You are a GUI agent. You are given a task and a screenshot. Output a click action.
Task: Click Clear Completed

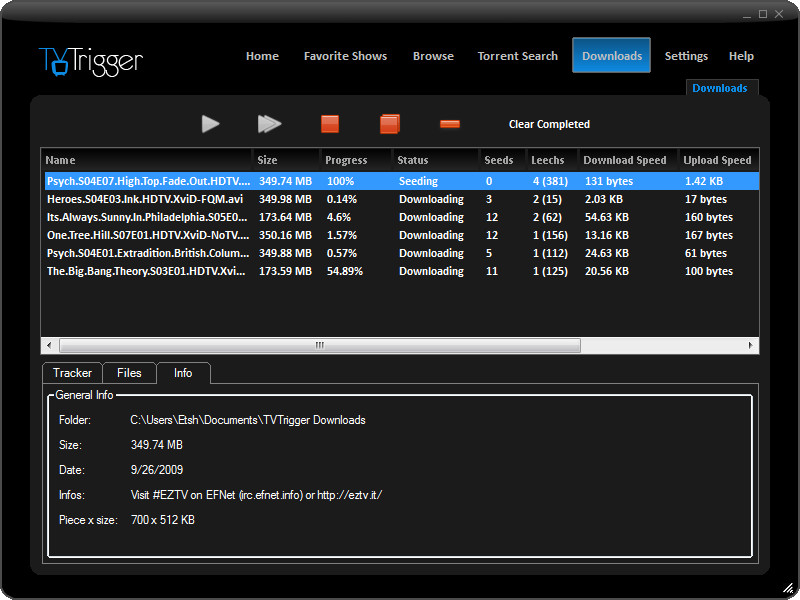click(x=549, y=124)
